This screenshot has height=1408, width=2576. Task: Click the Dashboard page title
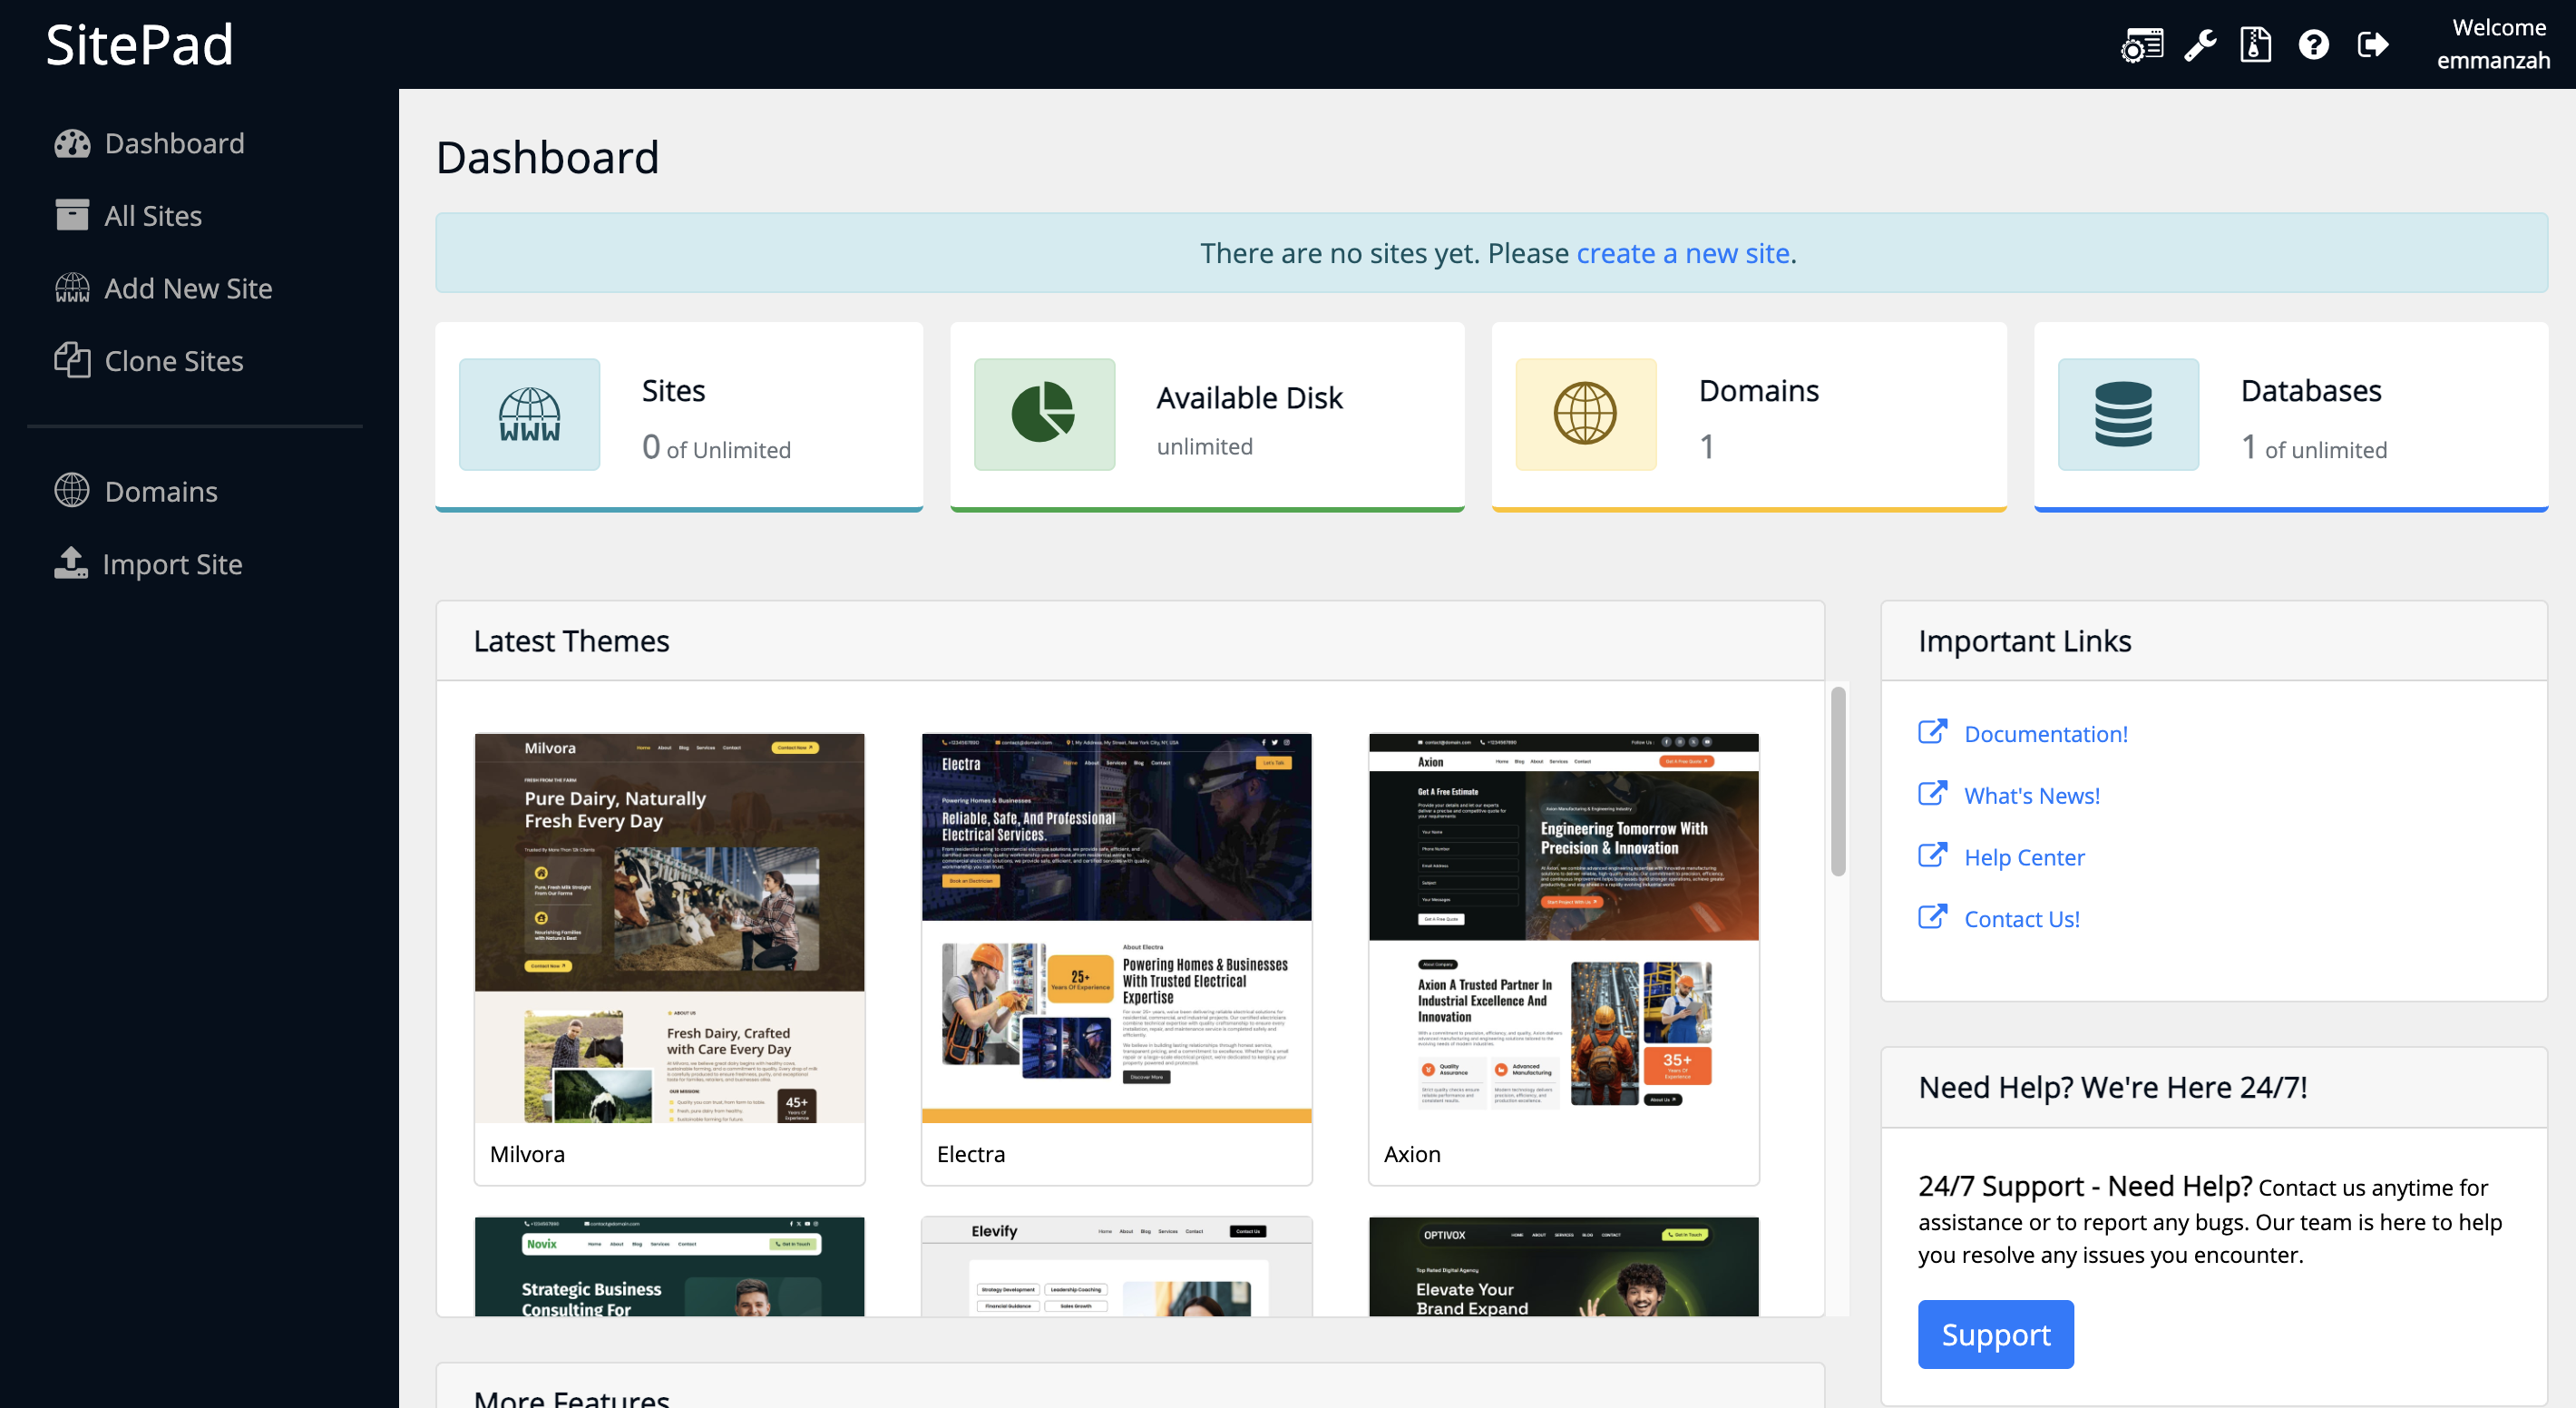point(547,157)
